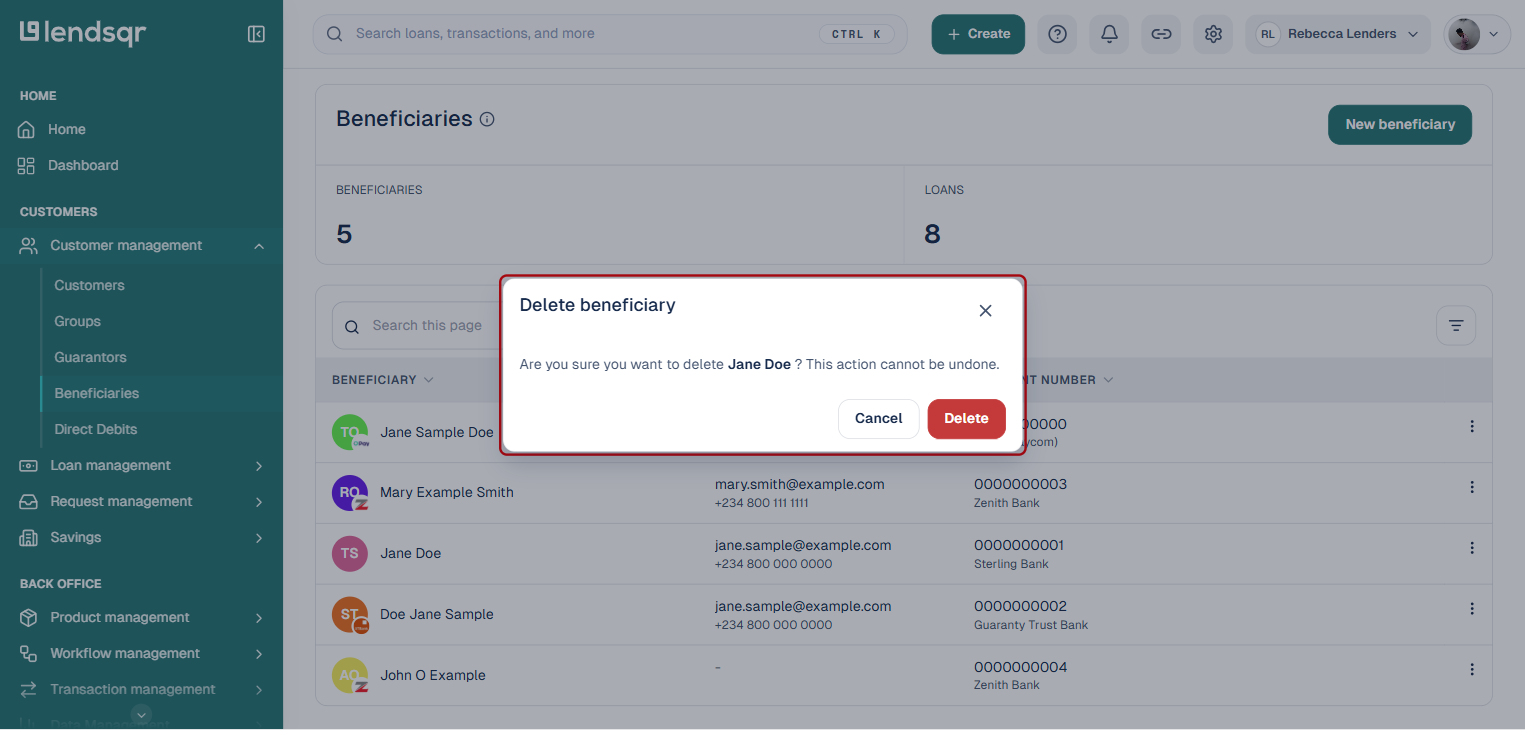This screenshot has height=730, width=1535.
Task: Click Cancel in delete dialog
Action: [878, 419]
